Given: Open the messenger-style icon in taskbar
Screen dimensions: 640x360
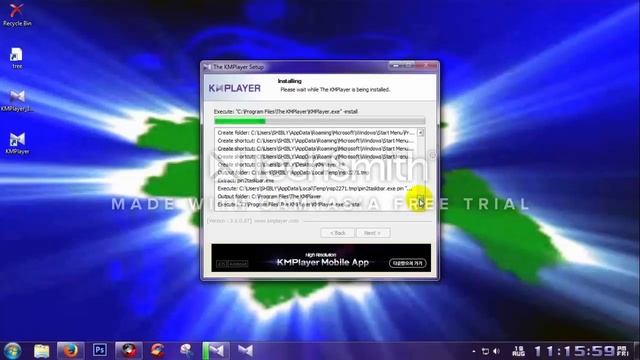Looking at the screenshot, I should 187,351.
